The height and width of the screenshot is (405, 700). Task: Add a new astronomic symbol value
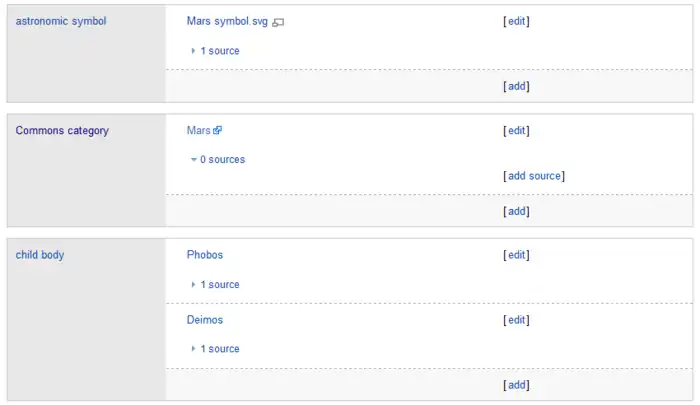coord(516,86)
